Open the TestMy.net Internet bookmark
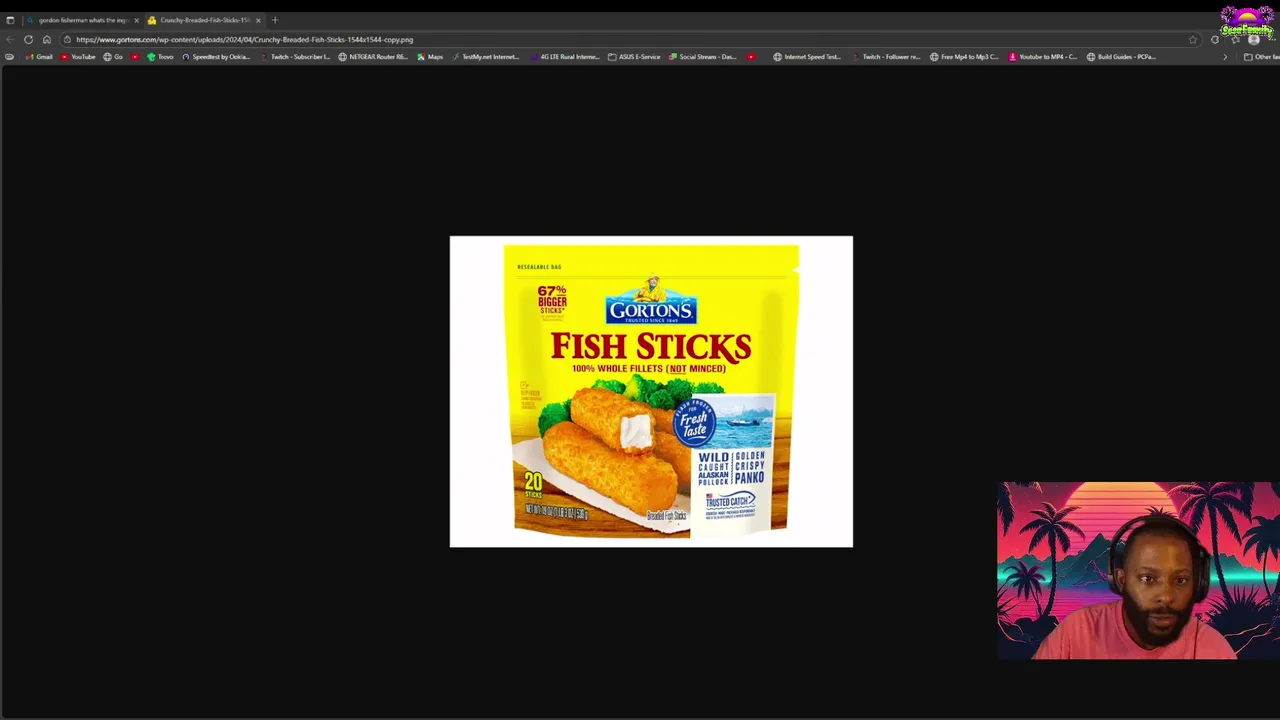 (484, 57)
